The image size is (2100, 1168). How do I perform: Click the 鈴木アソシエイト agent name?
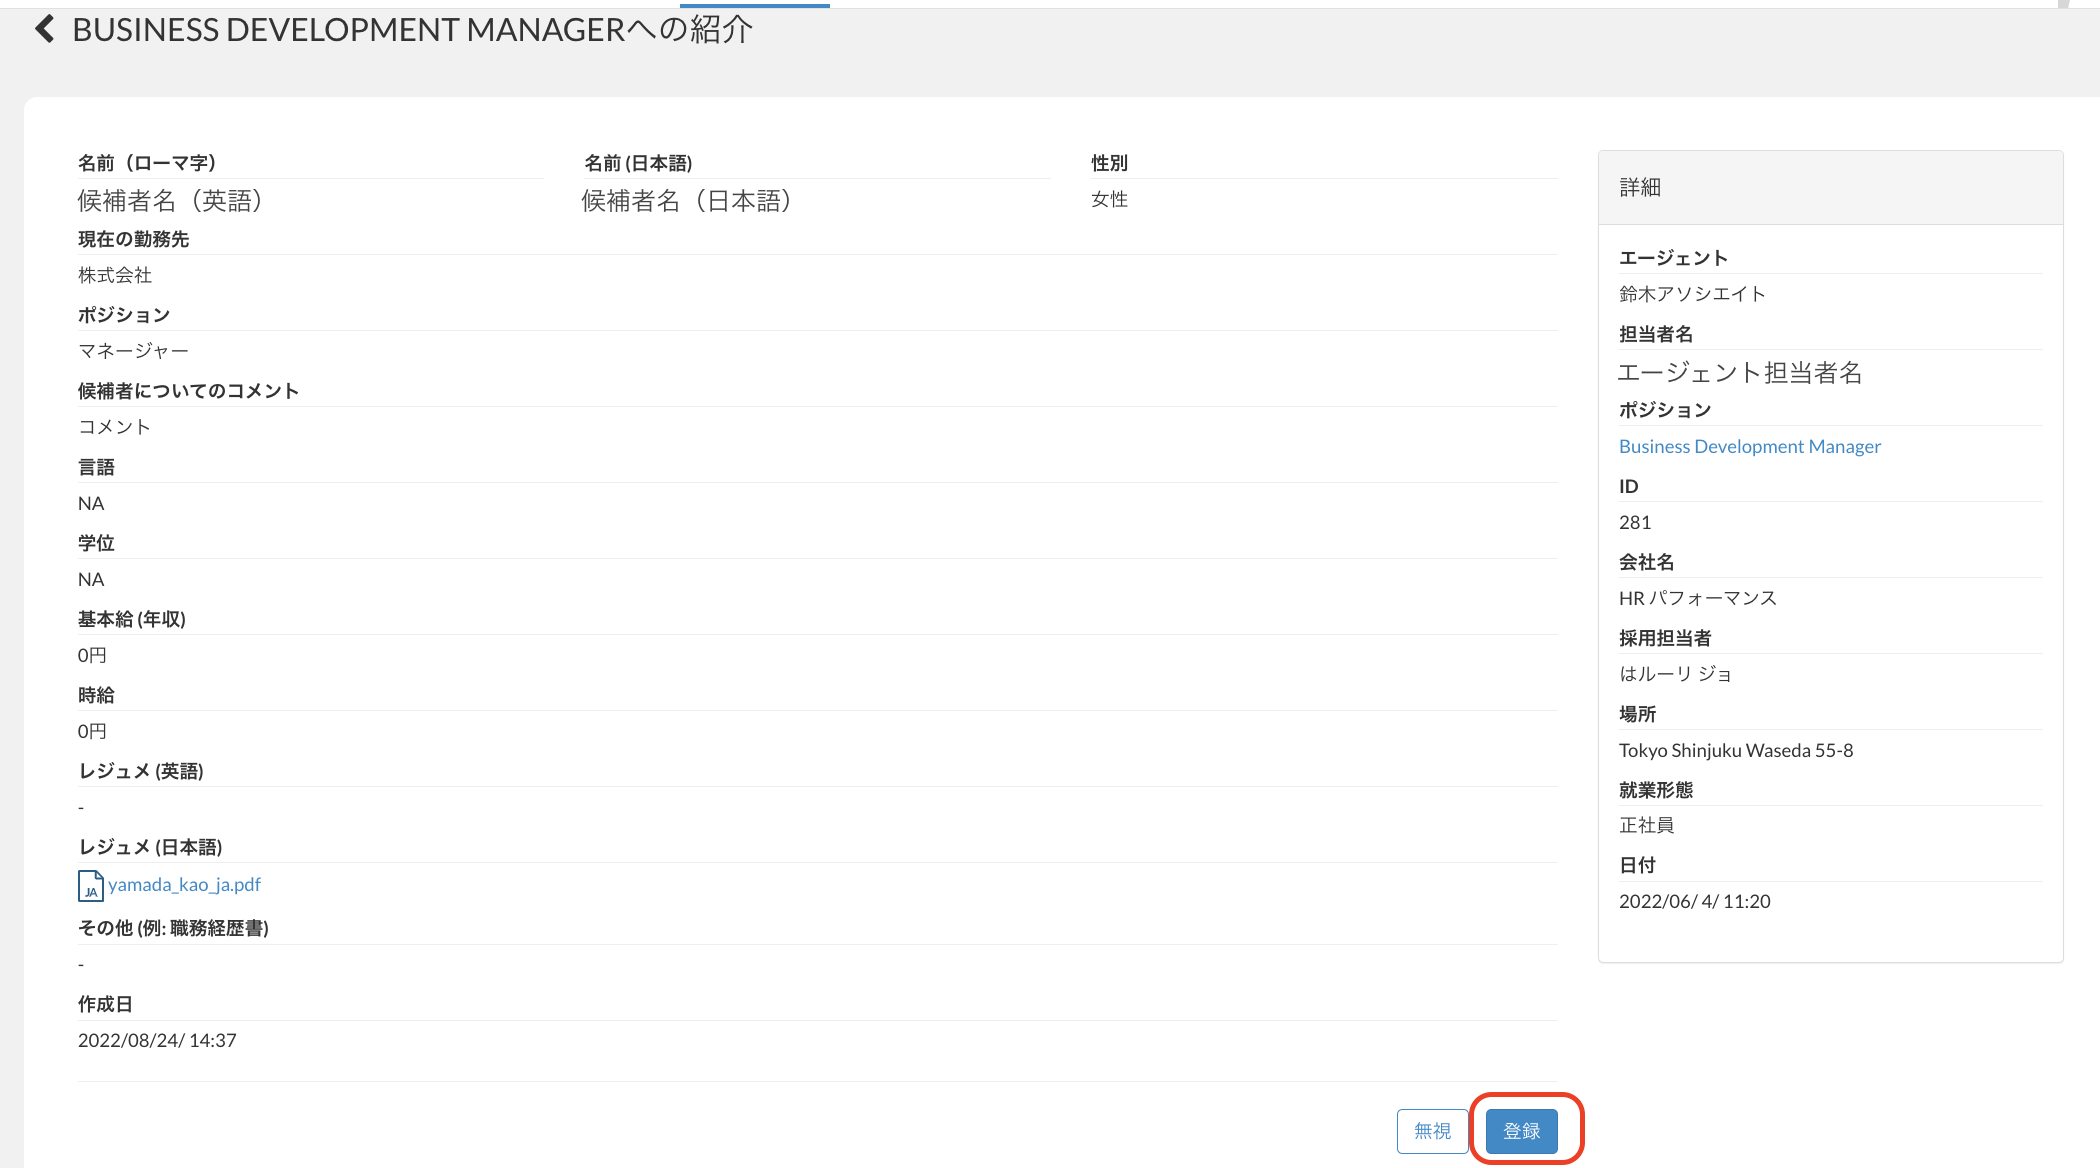(x=1692, y=294)
